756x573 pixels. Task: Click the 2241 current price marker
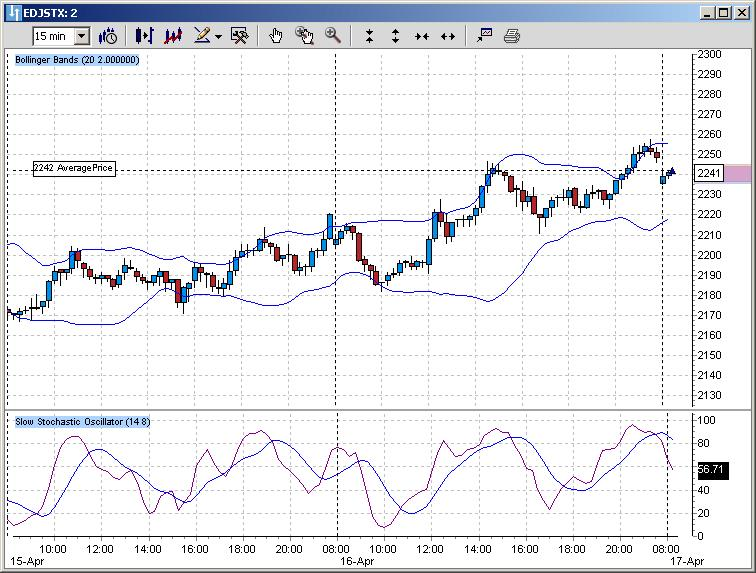click(x=709, y=173)
